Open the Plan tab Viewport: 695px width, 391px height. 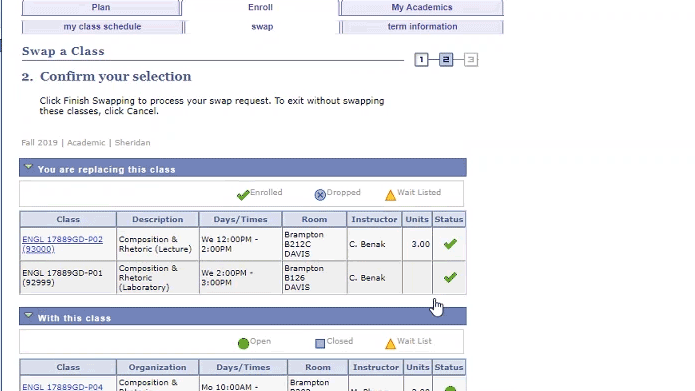point(101,8)
